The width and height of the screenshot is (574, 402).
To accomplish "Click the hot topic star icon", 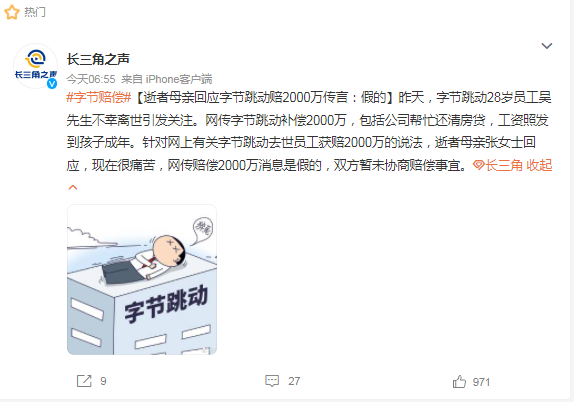I will (12, 12).
